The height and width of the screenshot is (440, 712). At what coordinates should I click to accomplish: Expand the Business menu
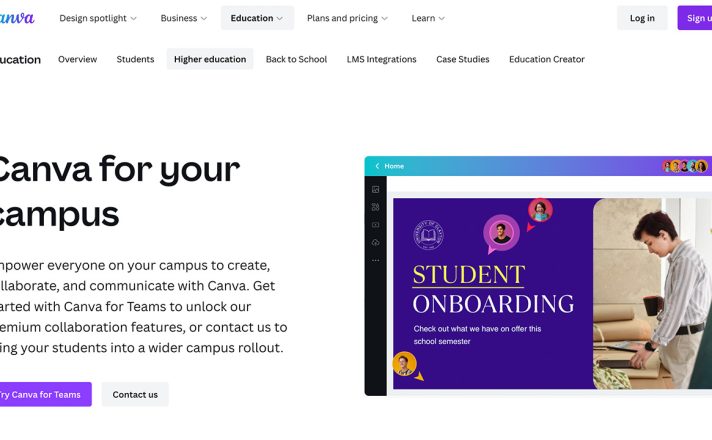coord(183,18)
